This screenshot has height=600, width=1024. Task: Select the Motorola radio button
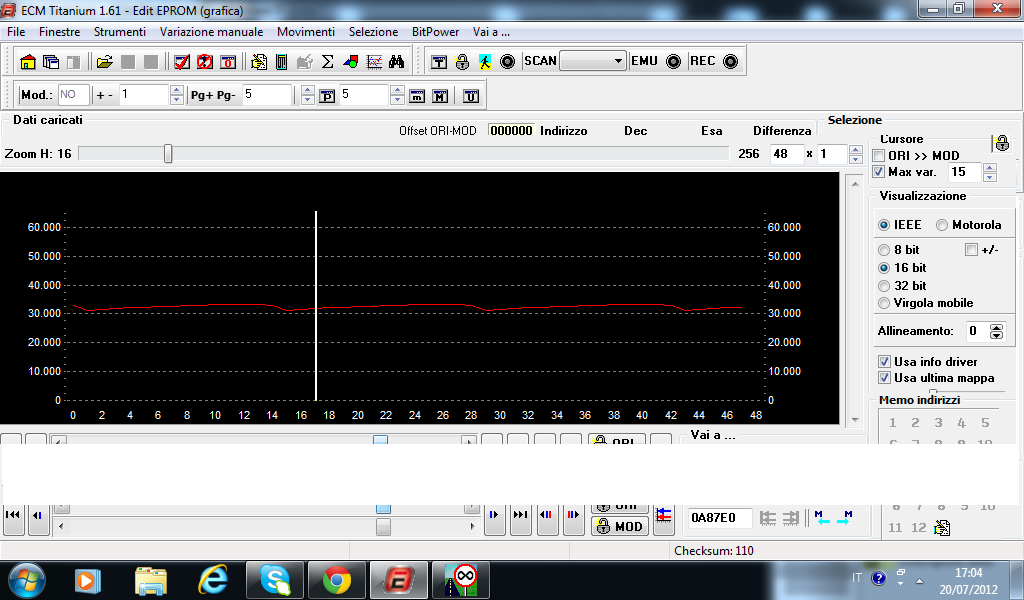tap(942, 225)
